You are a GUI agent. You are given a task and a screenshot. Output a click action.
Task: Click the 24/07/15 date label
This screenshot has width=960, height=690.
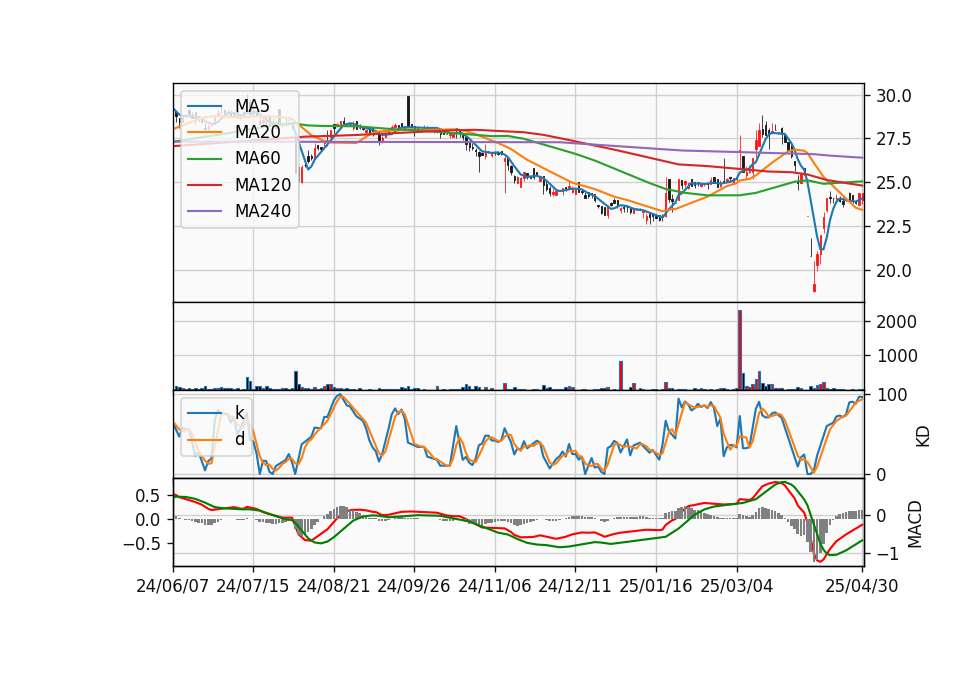click(253, 586)
